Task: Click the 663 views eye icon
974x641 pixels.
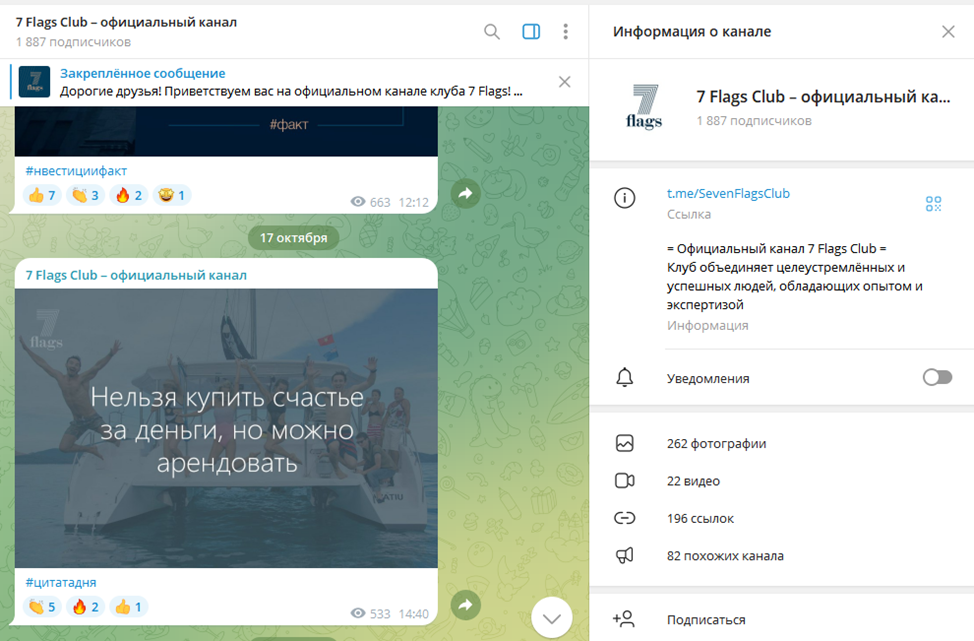Action: click(x=358, y=202)
